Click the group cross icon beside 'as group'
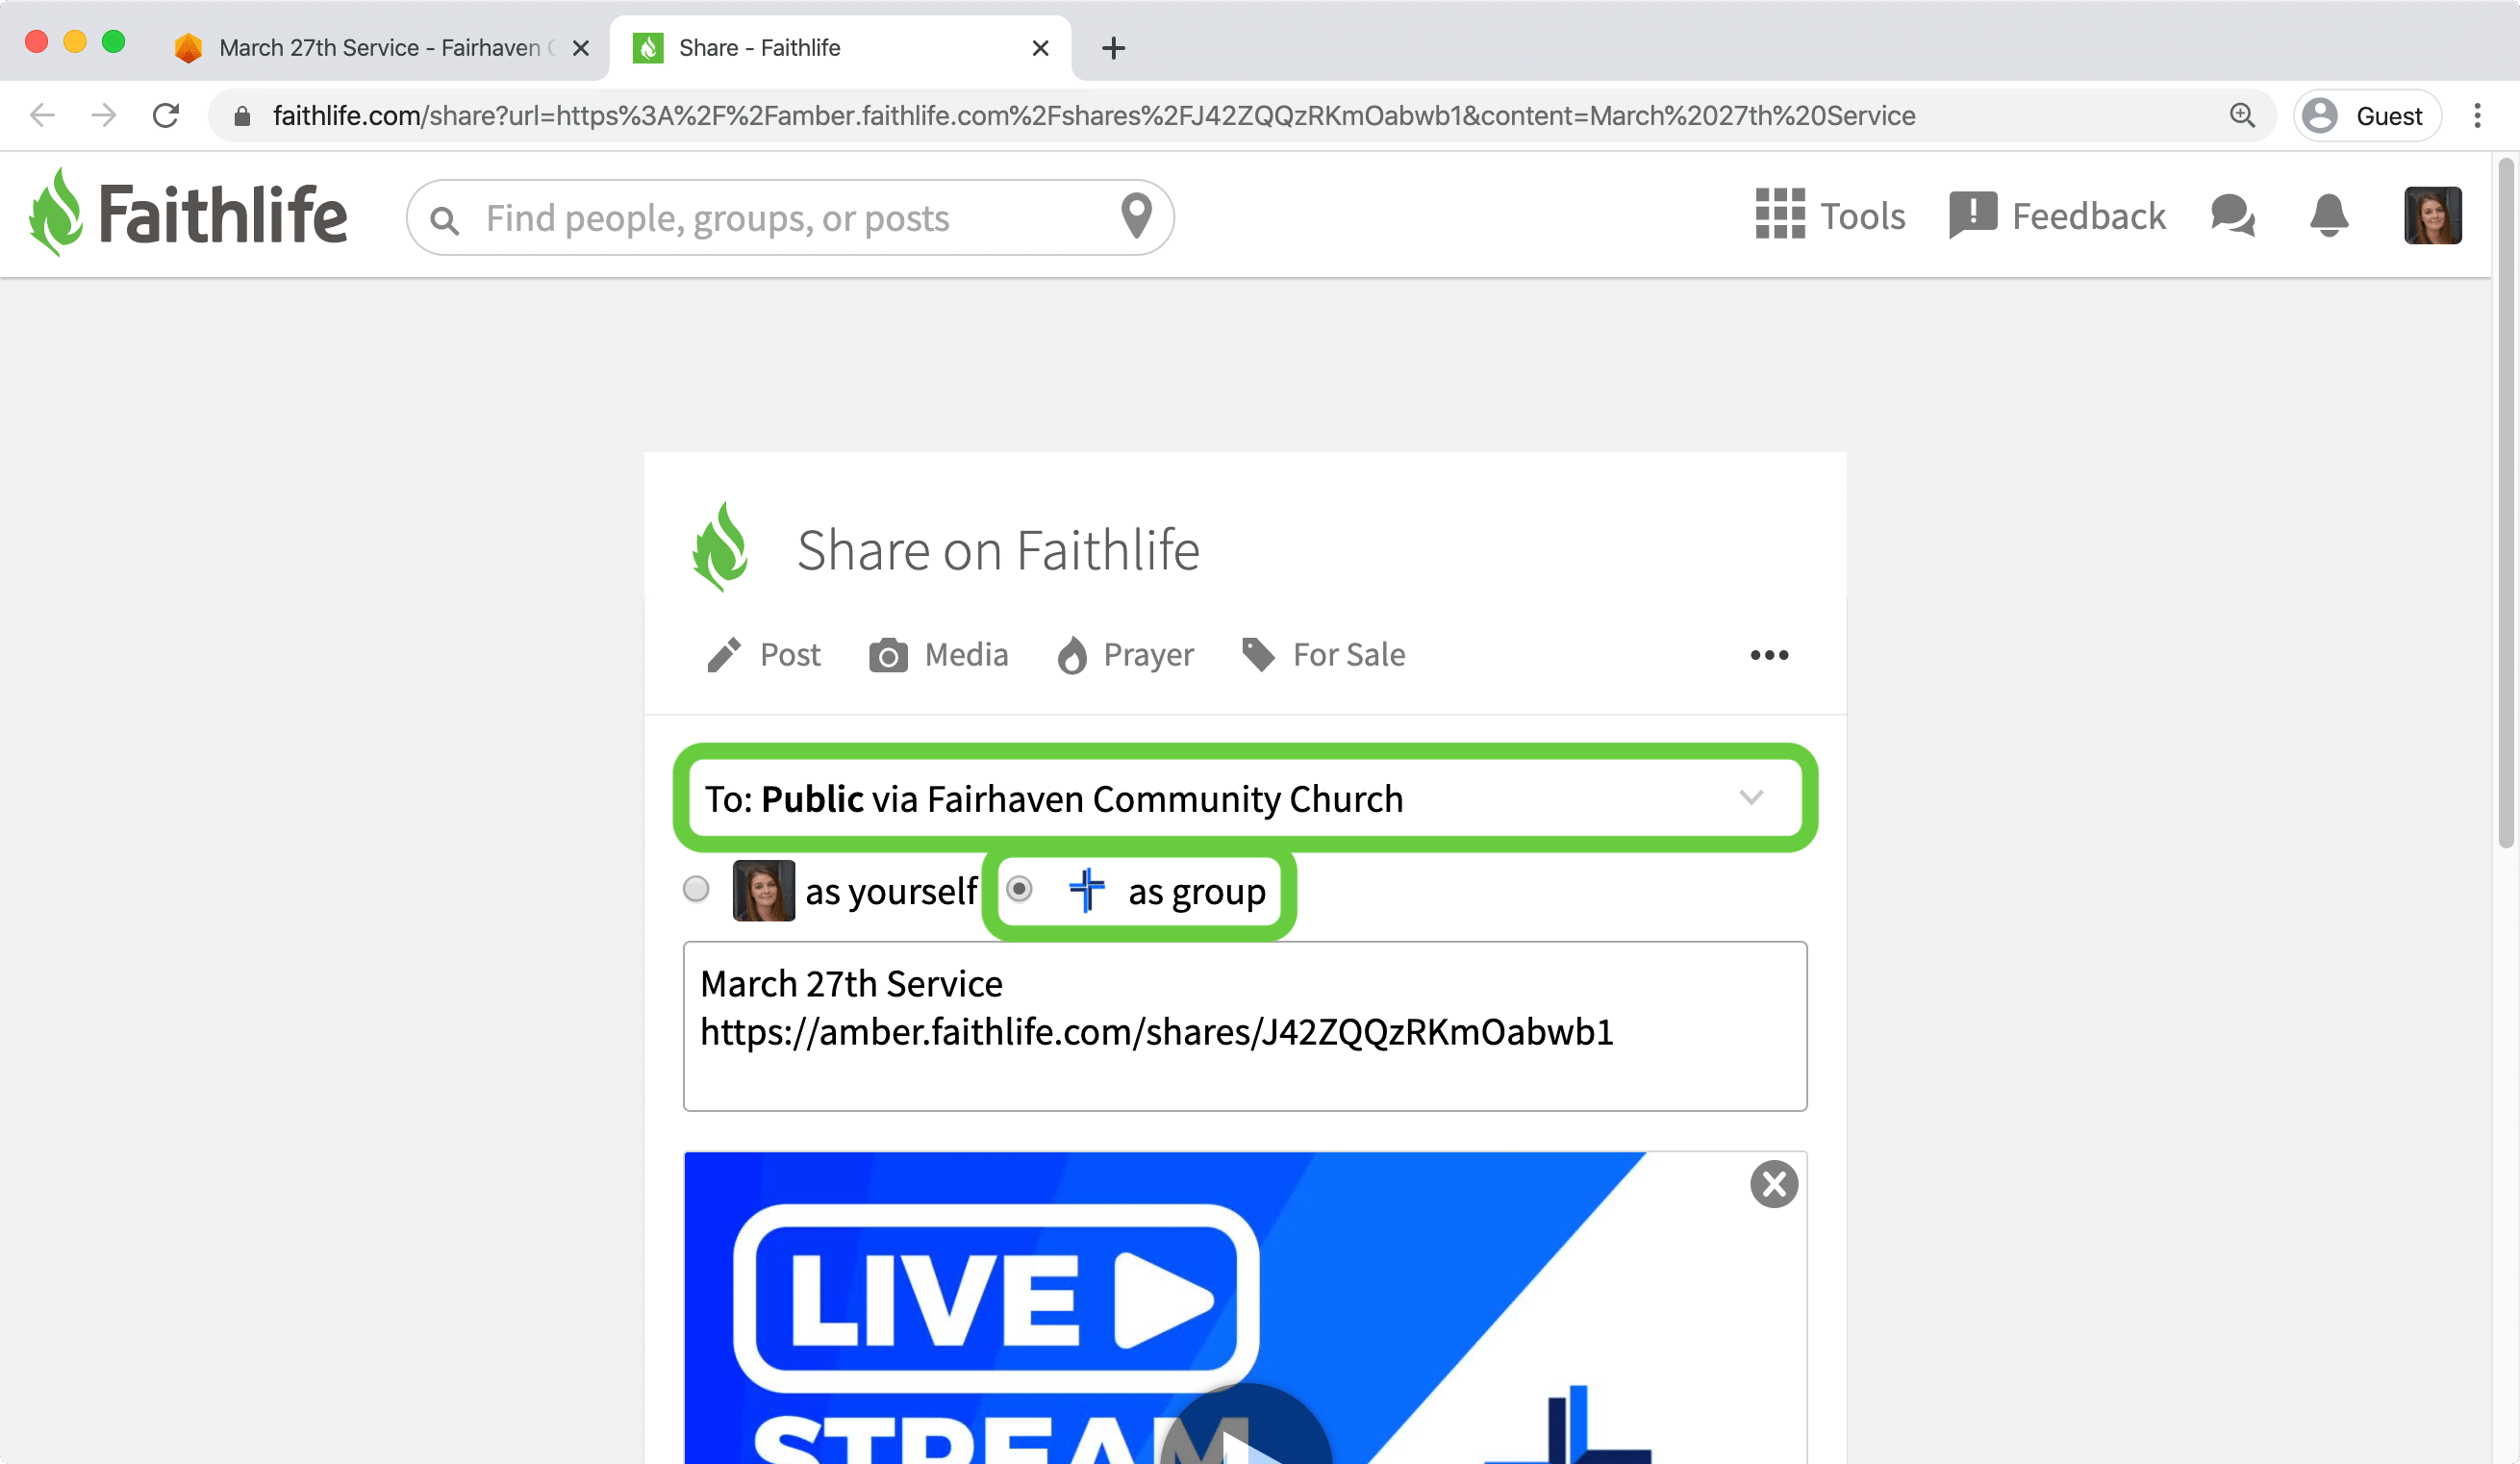The width and height of the screenshot is (2520, 1464). point(1086,890)
